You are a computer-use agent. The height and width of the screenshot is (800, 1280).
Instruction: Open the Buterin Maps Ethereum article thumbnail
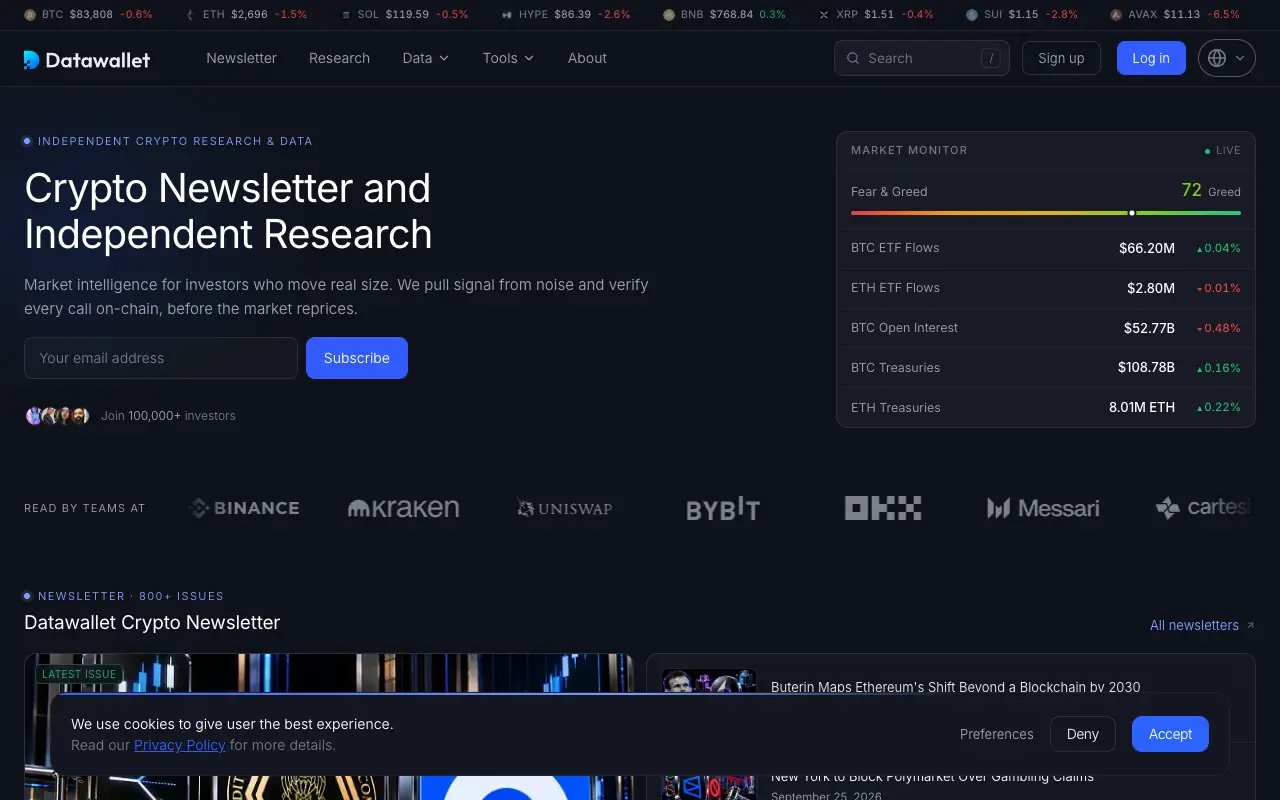[x=709, y=682]
